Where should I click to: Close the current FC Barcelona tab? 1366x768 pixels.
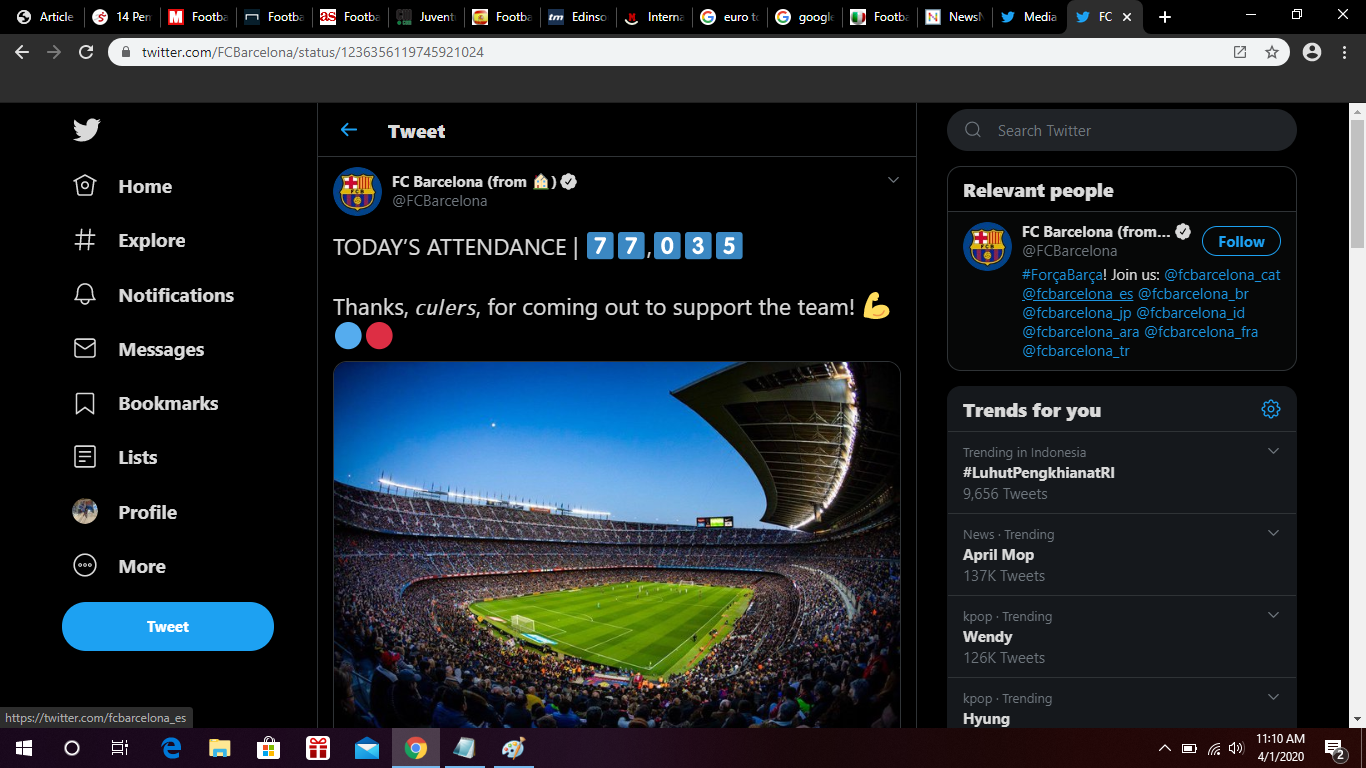coord(1128,17)
